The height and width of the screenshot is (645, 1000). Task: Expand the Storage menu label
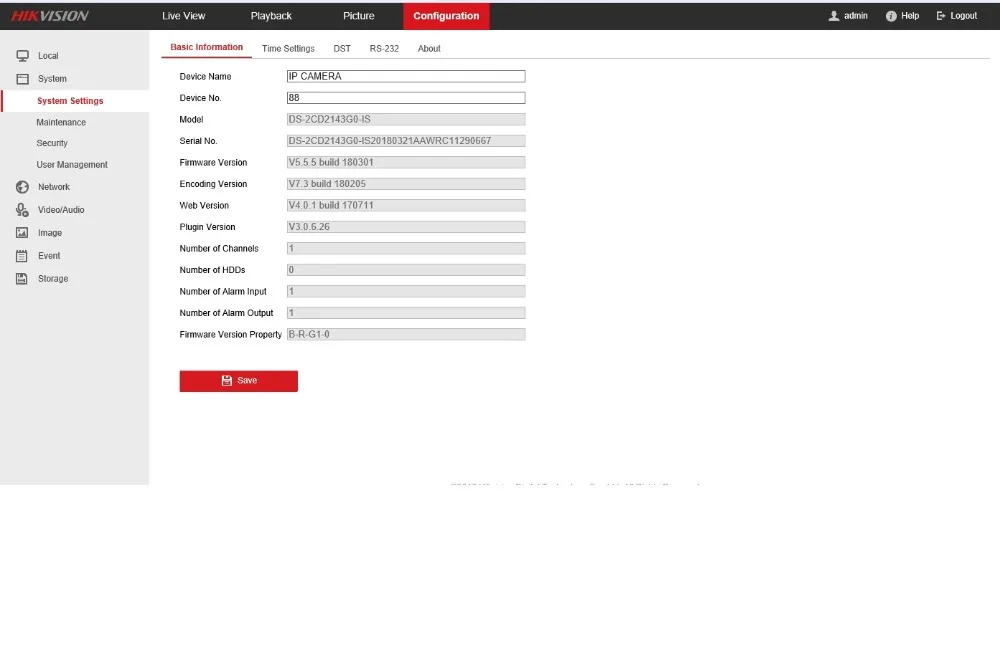coord(53,279)
